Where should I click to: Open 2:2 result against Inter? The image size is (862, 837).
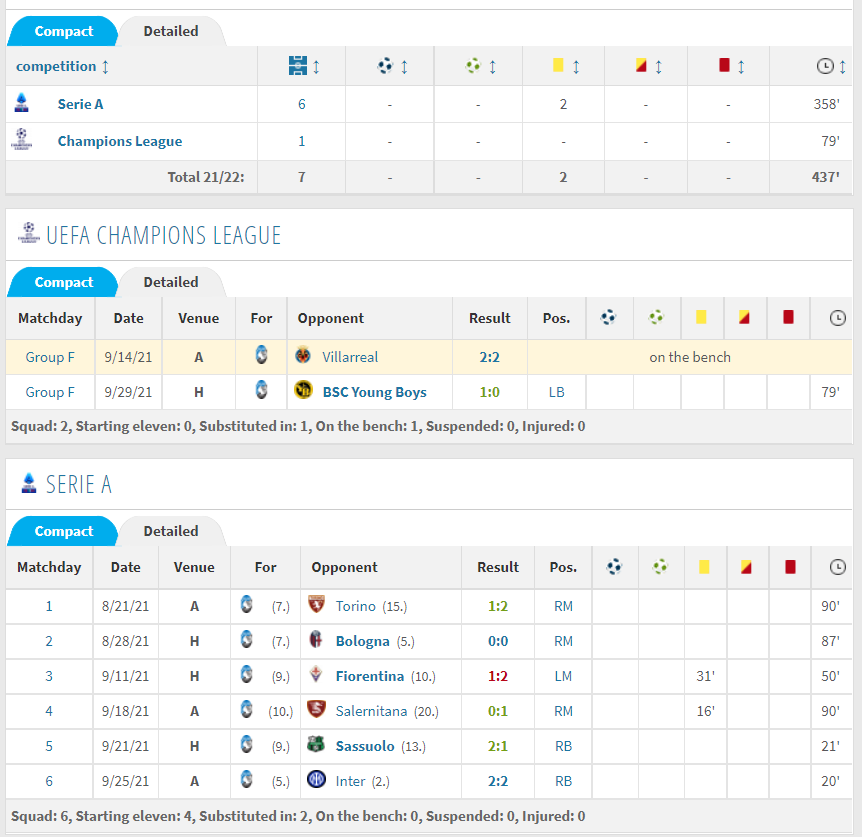pyautogui.click(x=498, y=781)
